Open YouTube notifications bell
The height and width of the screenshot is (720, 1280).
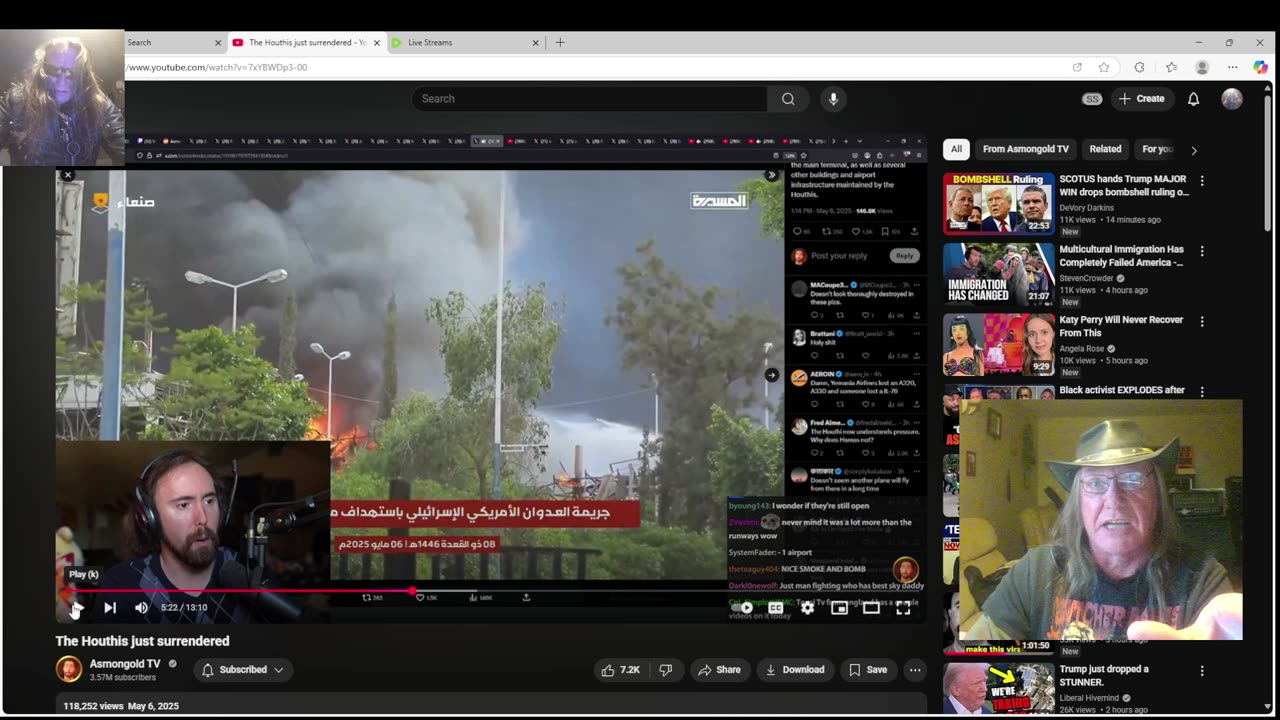click(x=1193, y=99)
